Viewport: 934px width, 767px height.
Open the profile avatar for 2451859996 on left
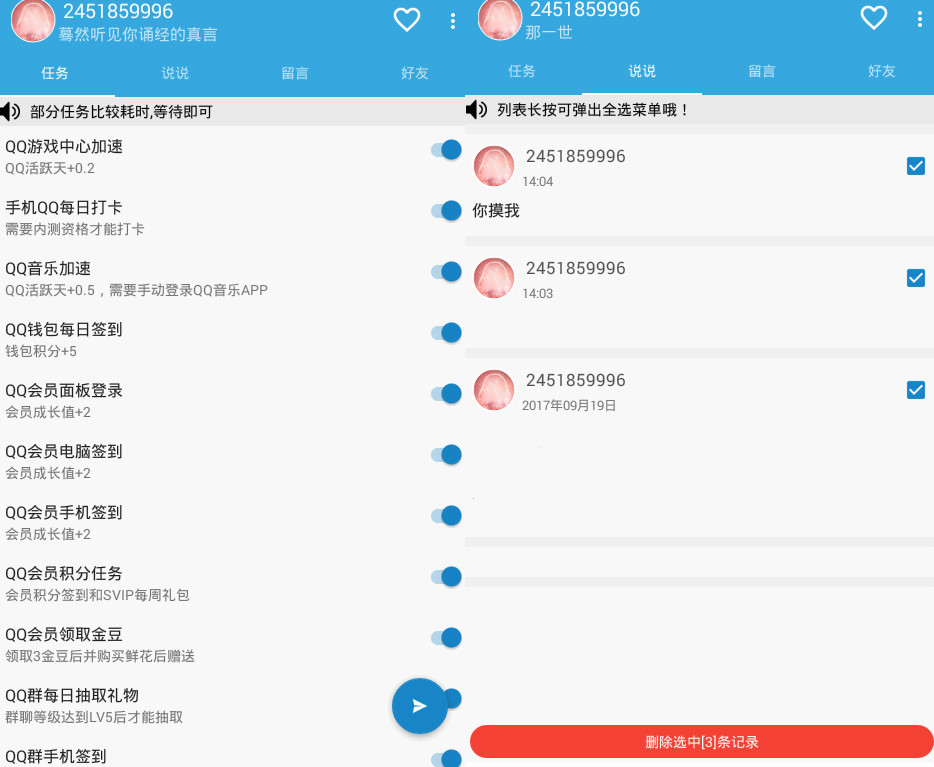click(x=33, y=19)
